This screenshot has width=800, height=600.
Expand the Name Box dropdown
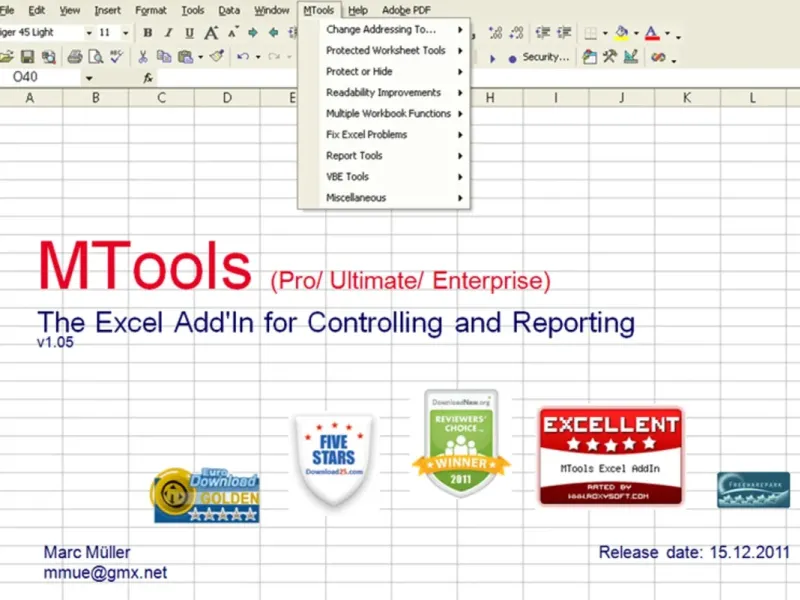(x=89, y=78)
